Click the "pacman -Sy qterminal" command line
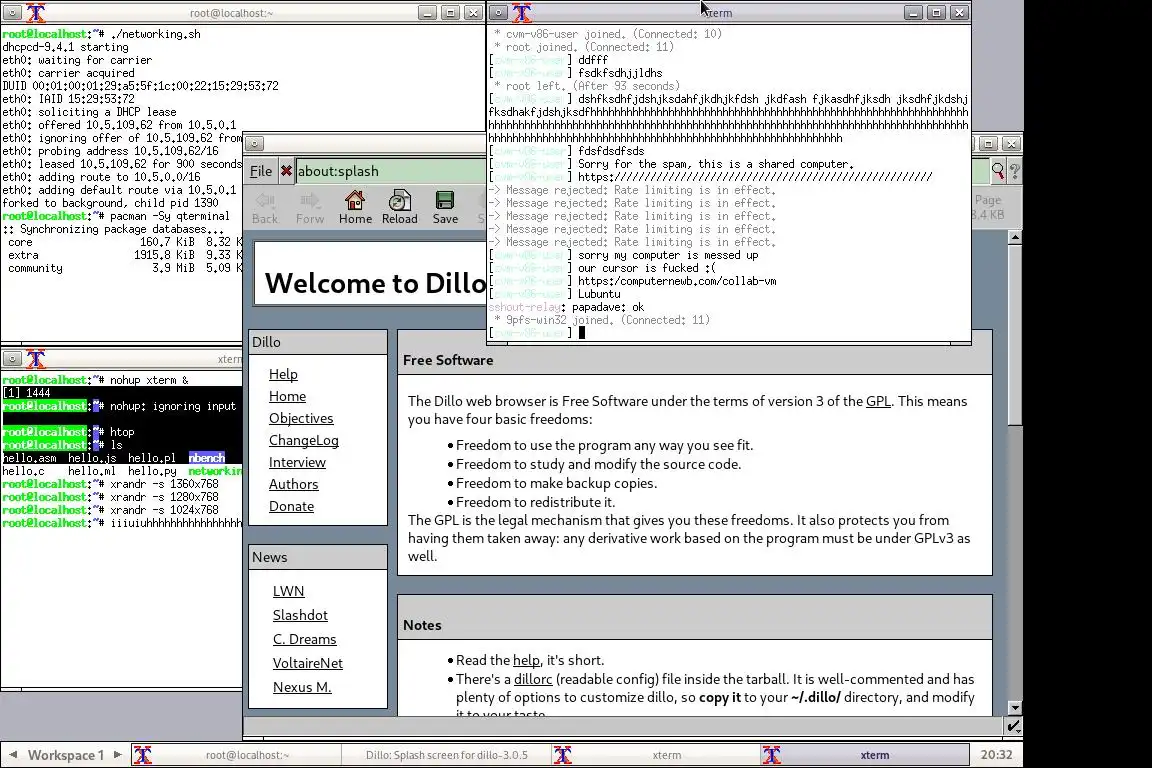 point(169,216)
